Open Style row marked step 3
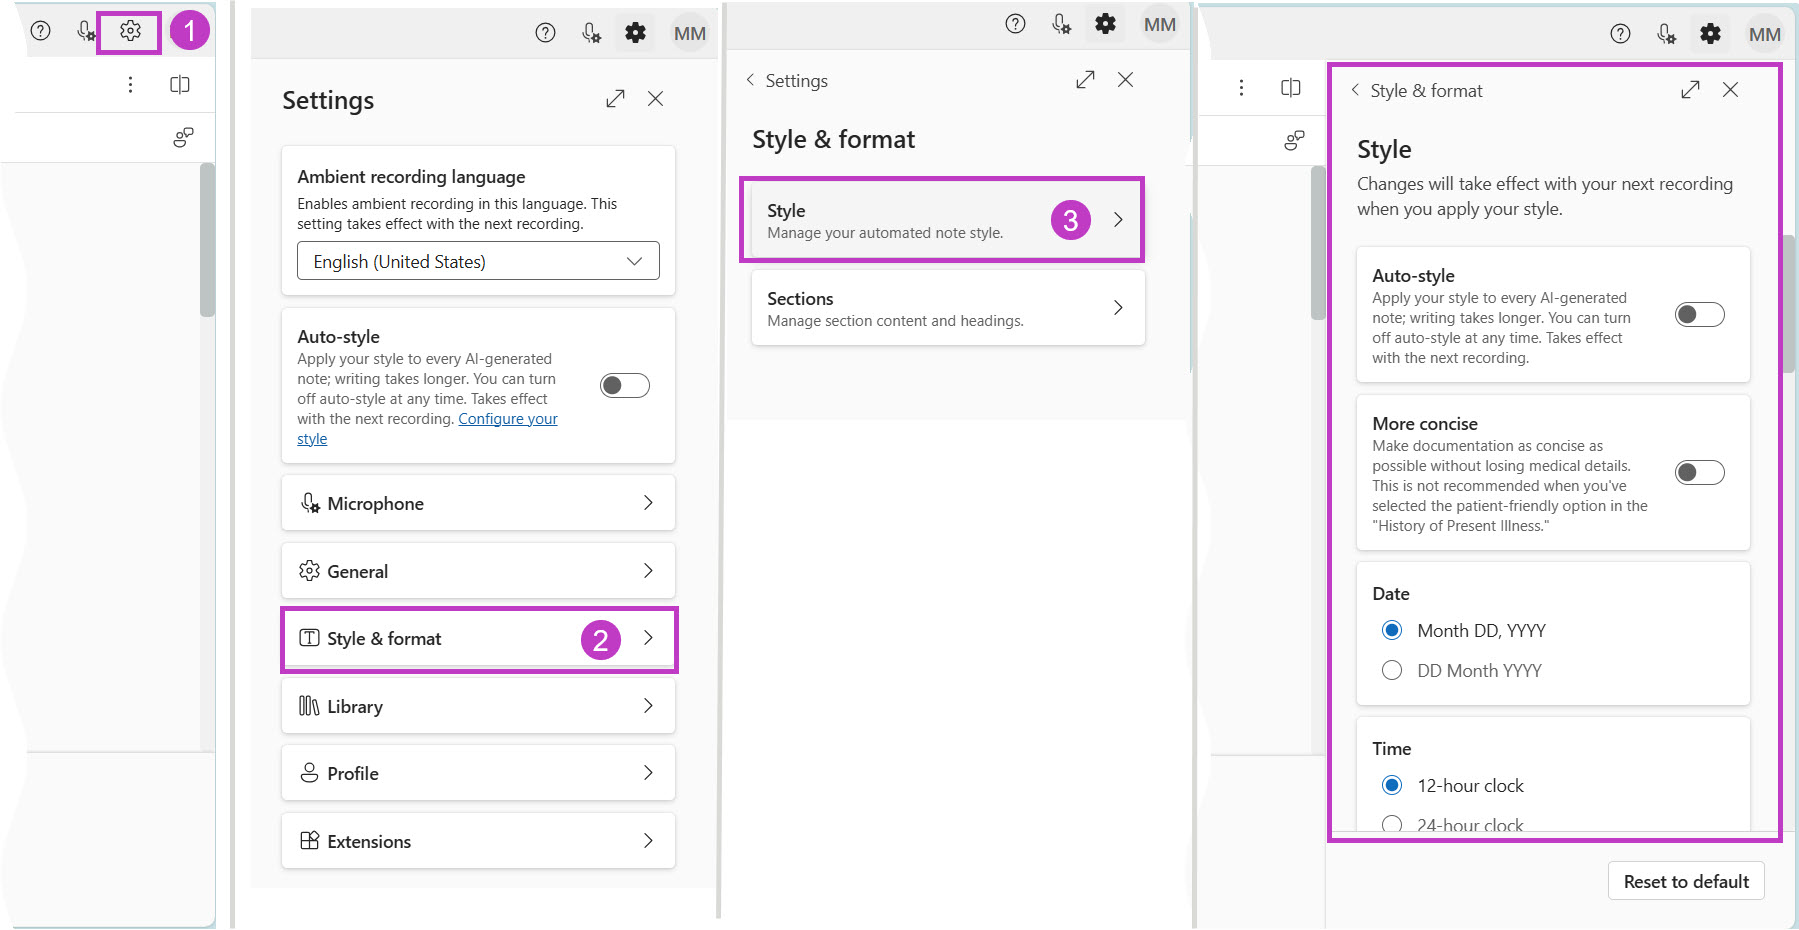 tap(941, 220)
